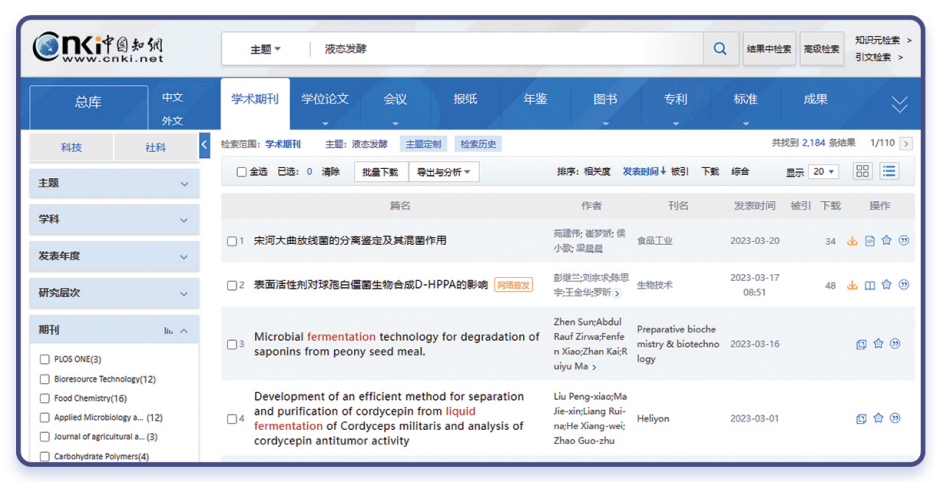Select the 科技 category tab
Image resolution: width=940 pixels, height=482 pixels.
(x=71, y=147)
